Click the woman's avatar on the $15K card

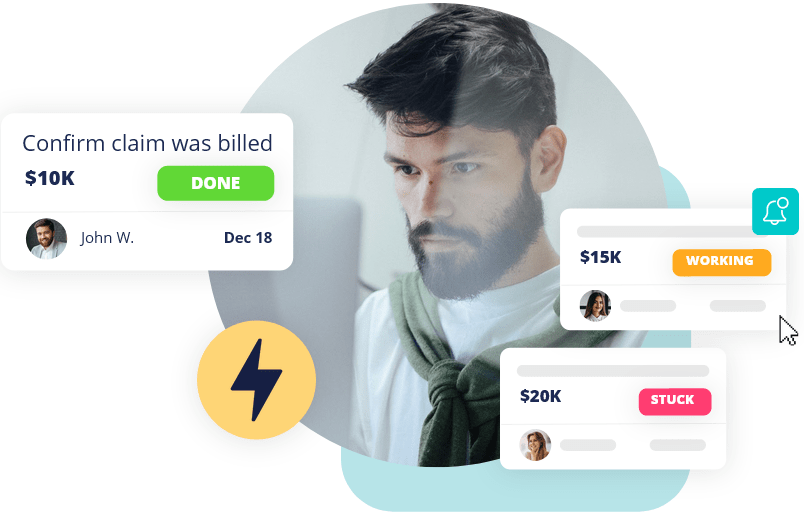pos(595,306)
